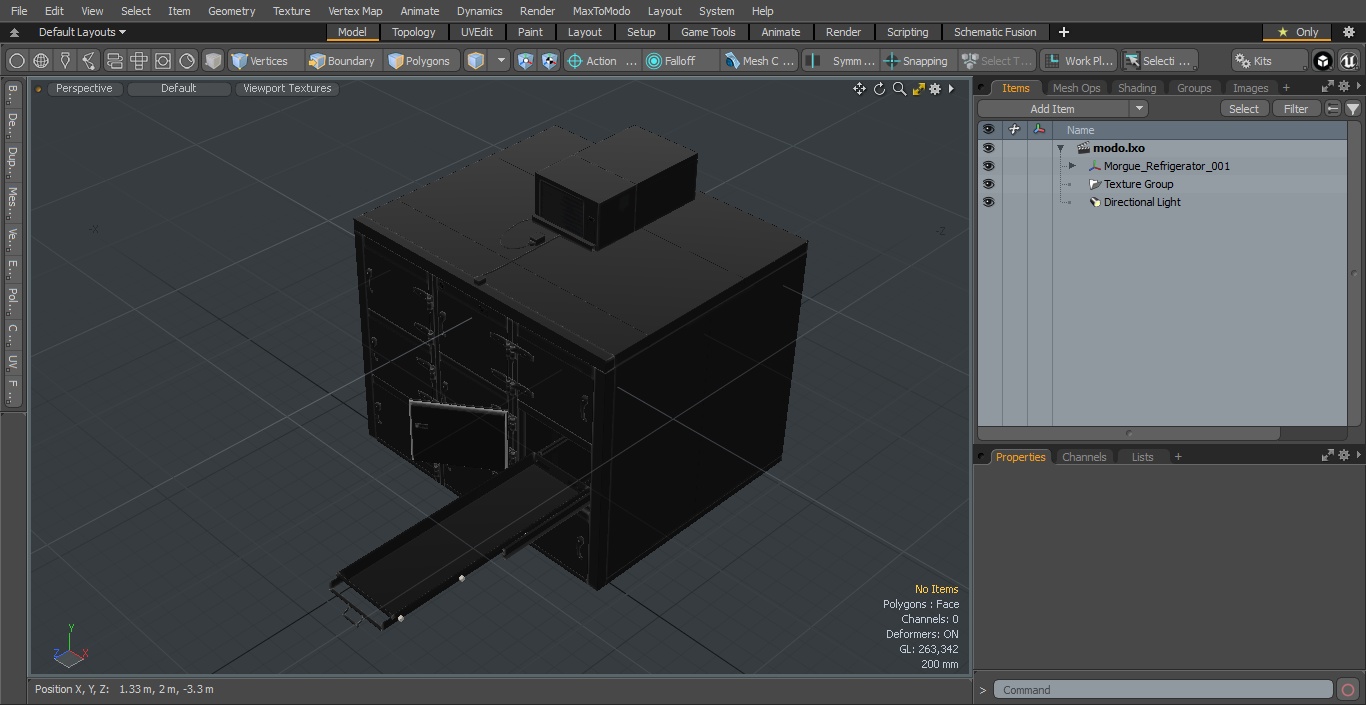
Task: Open the Work Plane menu
Action: point(1078,61)
